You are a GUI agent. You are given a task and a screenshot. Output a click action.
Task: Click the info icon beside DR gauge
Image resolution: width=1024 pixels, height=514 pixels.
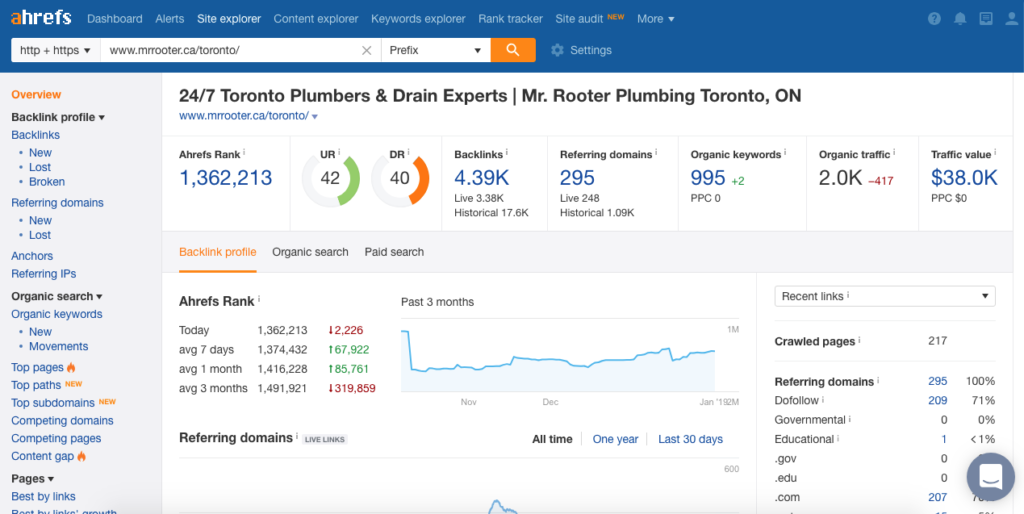(x=409, y=152)
